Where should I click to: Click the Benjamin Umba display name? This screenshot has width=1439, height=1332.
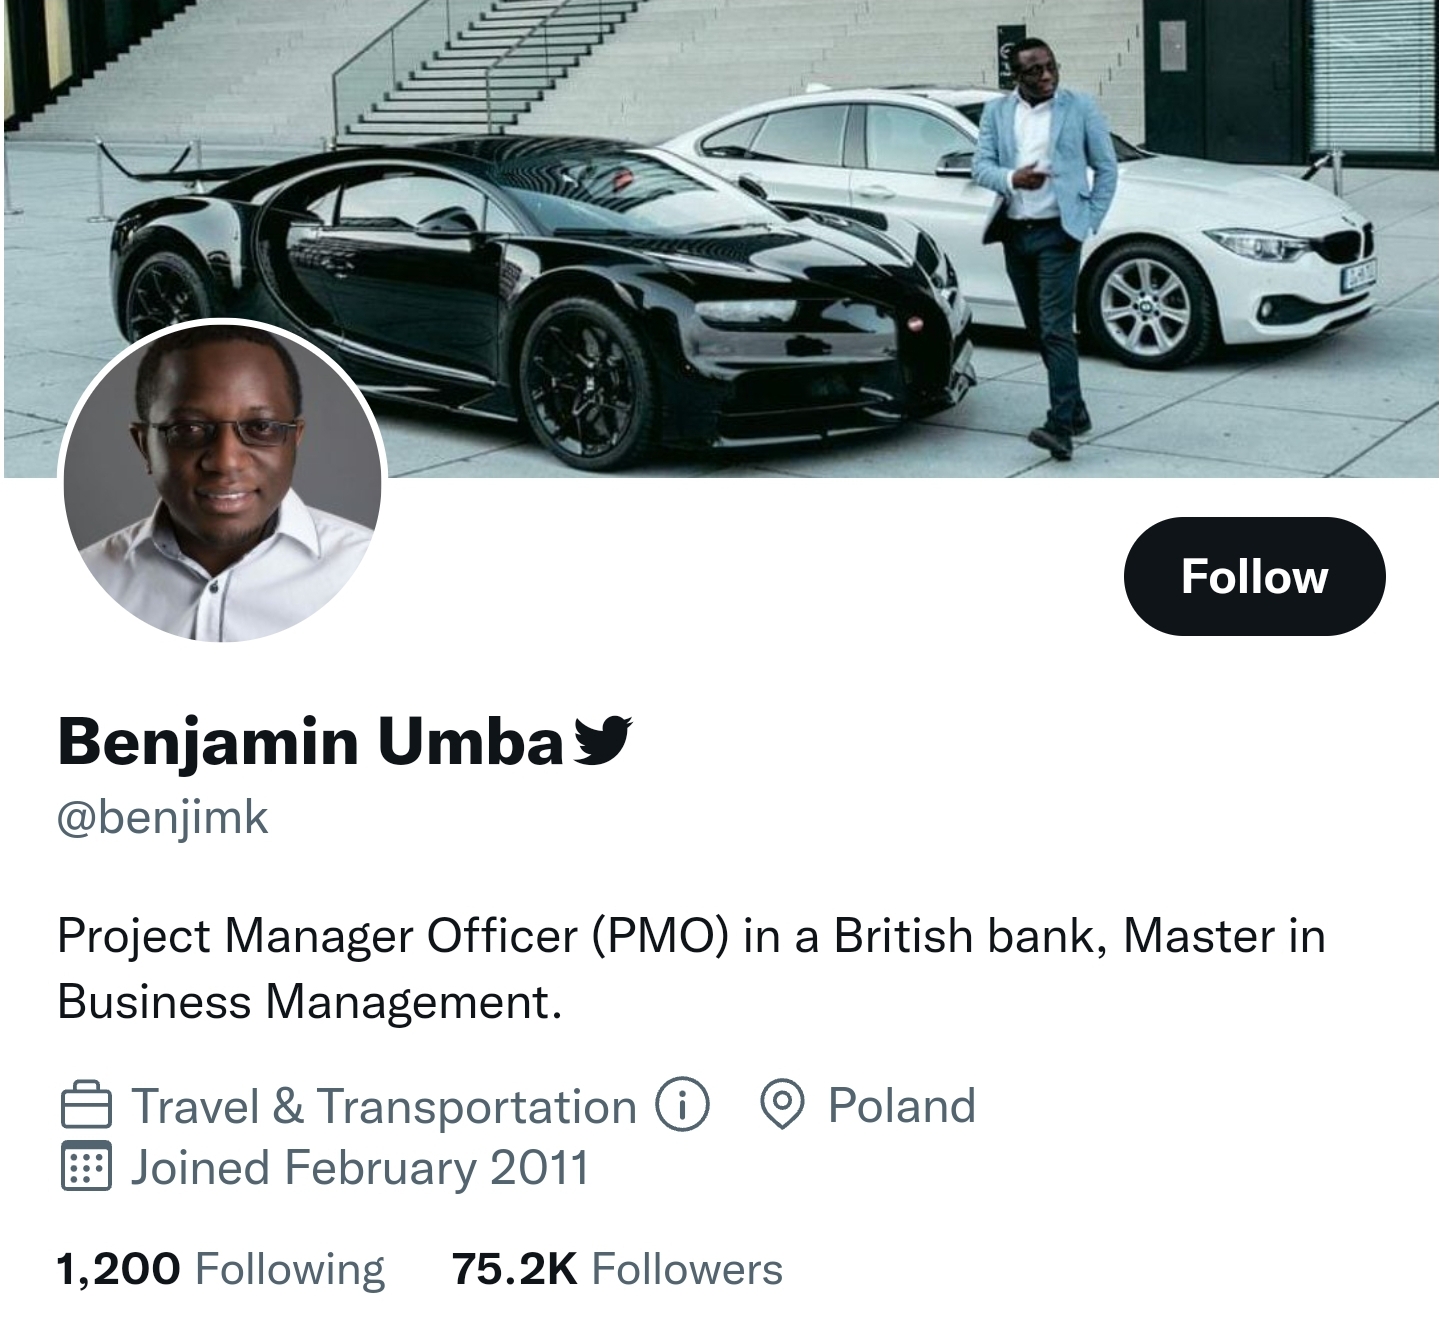[x=311, y=741]
